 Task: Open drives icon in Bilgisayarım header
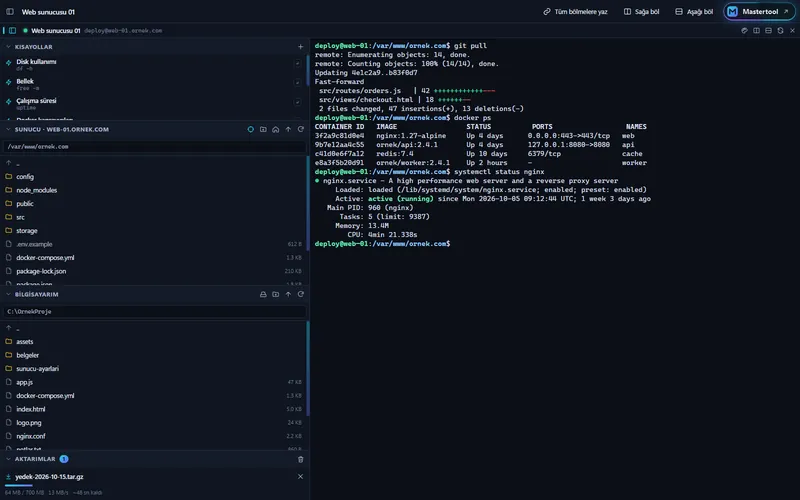pos(263,294)
